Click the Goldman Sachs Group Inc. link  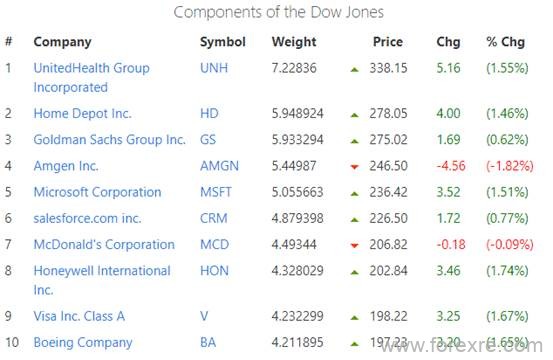110,140
